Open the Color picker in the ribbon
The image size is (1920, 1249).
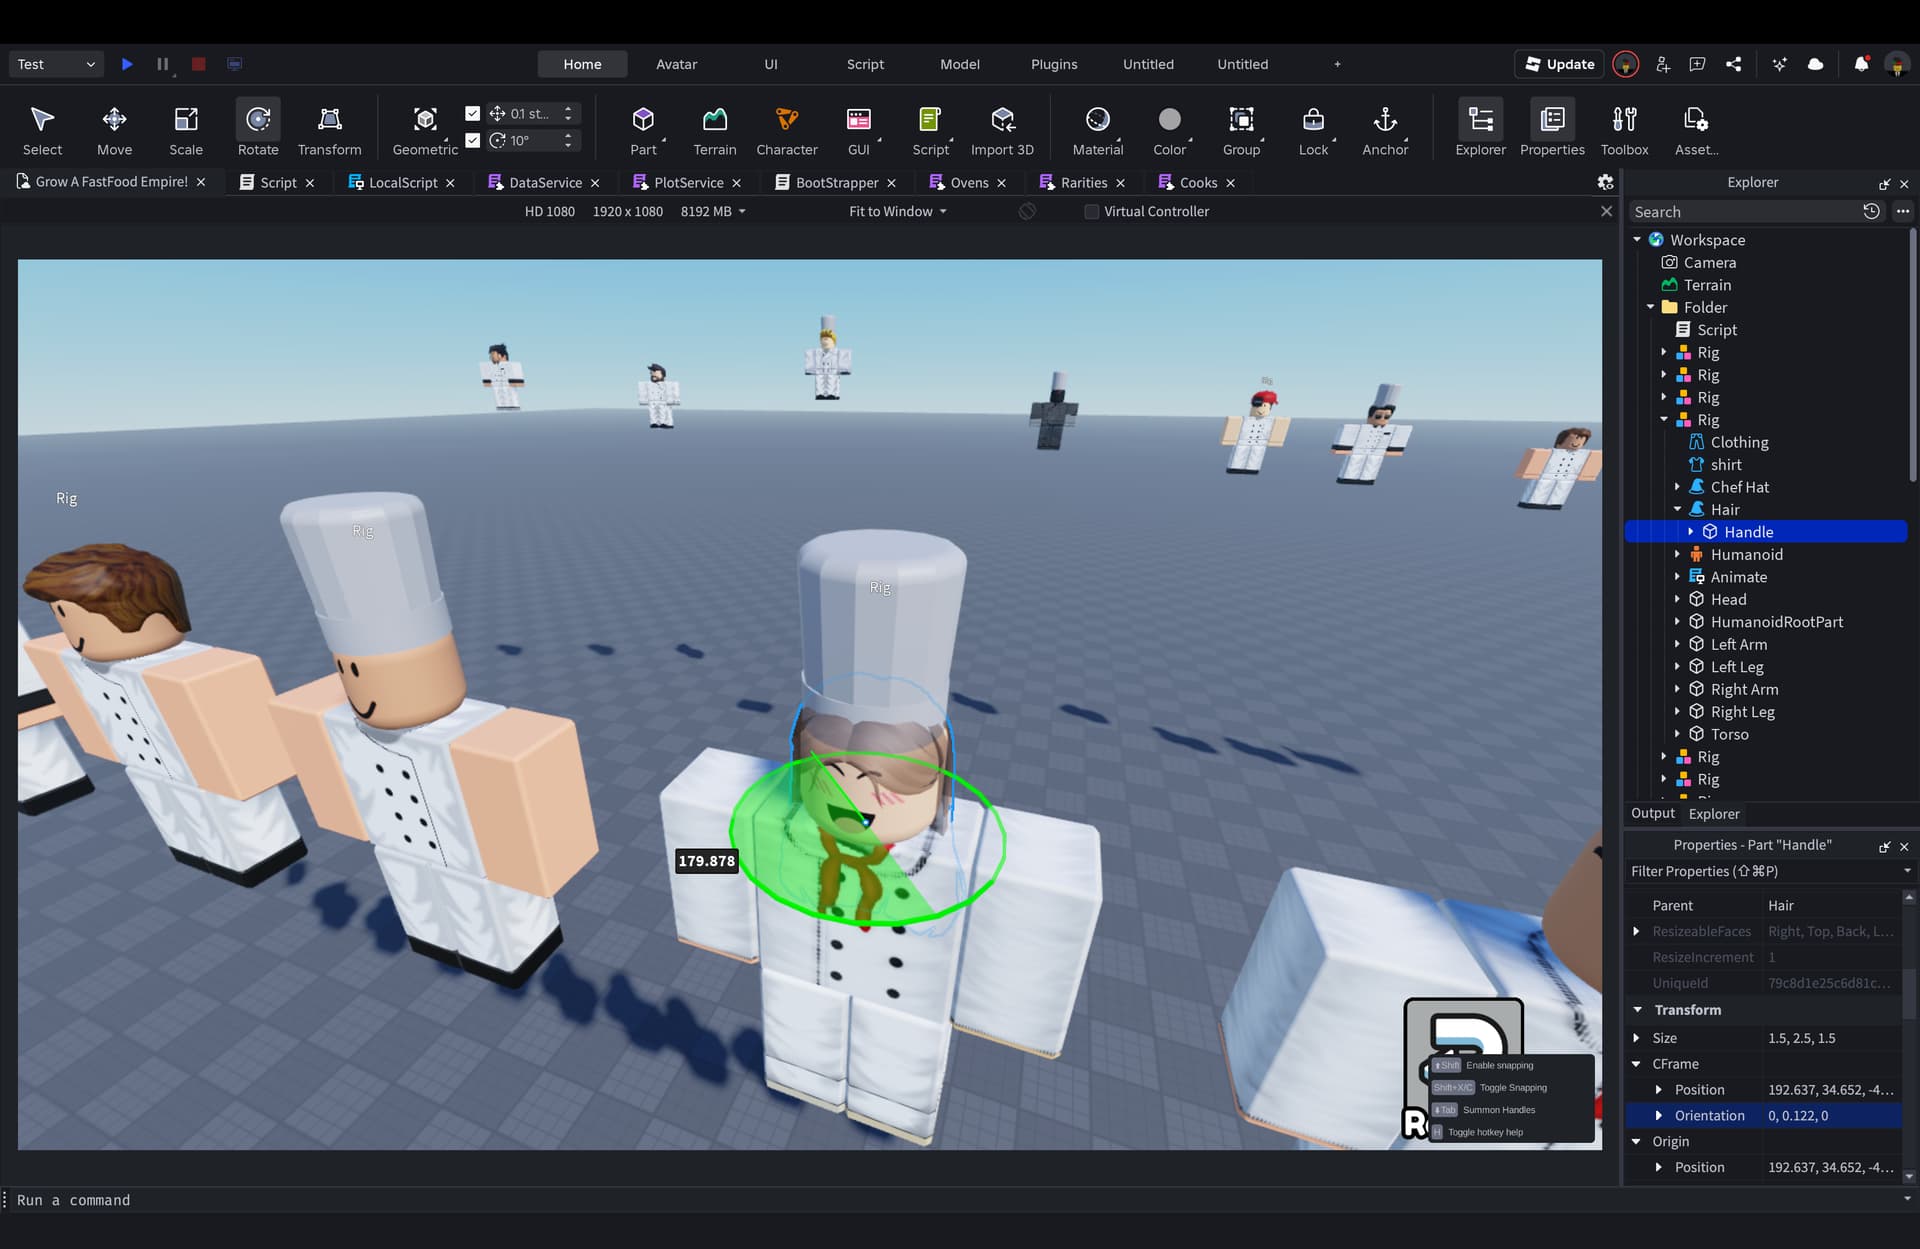[1169, 128]
